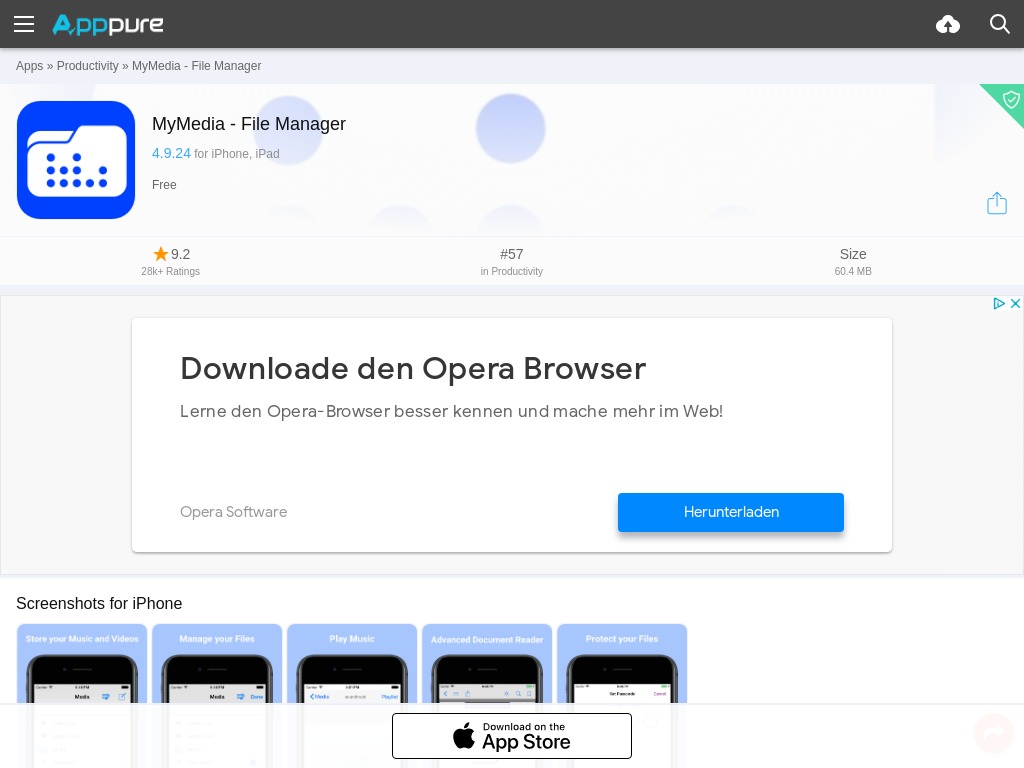This screenshot has height=768, width=1024.
Task: Open the search magnifier icon
Action: tap(999, 24)
